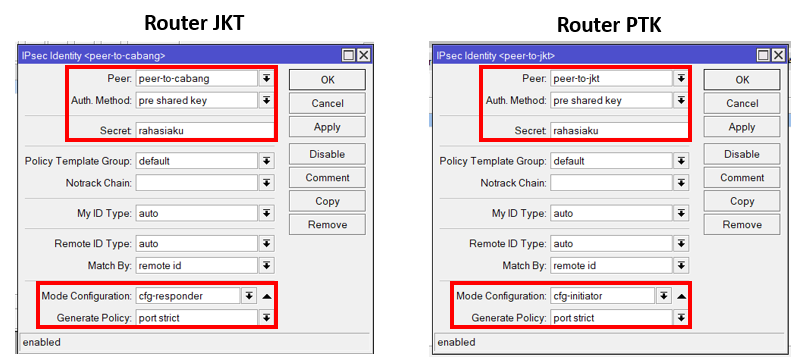Open Auth. Method dropdown in Router JKT
This screenshot has width=797, height=362.
click(x=266, y=100)
